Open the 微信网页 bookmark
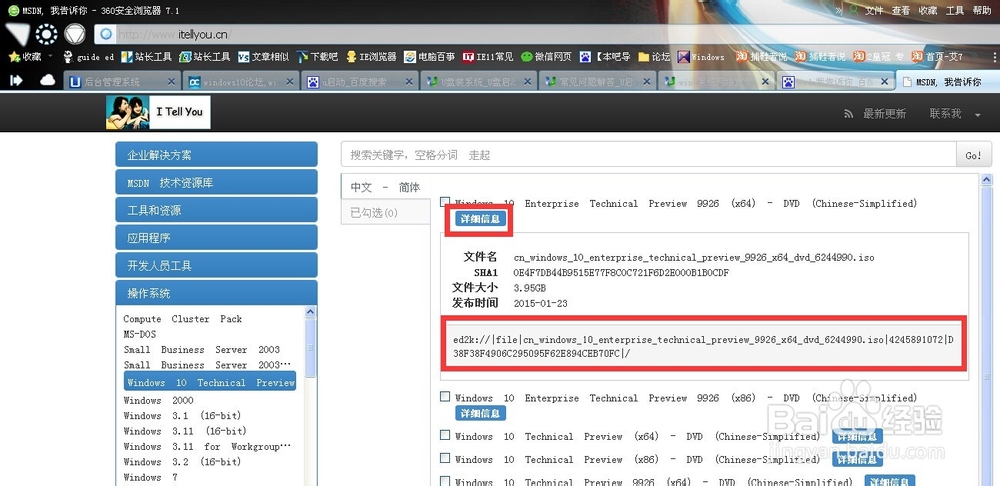The height and width of the screenshot is (486, 1000). pos(546,57)
